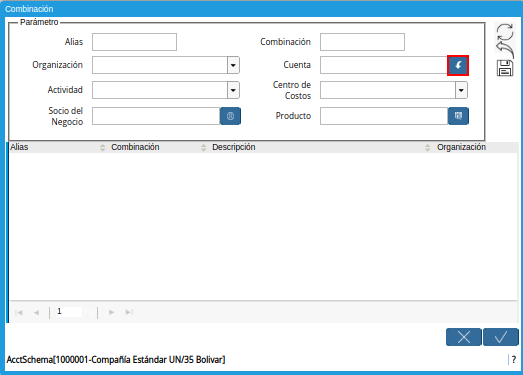523x375 pixels.
Task: Go to last page of results
Action: coord(129,312)
